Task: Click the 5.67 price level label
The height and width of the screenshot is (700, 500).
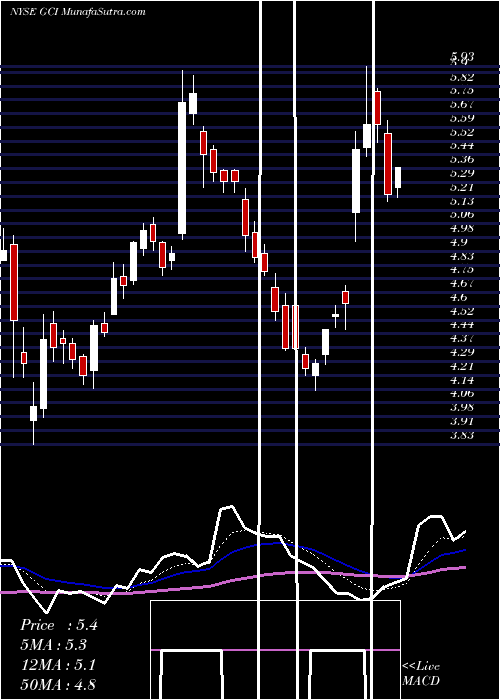Action: click(462, 105)
